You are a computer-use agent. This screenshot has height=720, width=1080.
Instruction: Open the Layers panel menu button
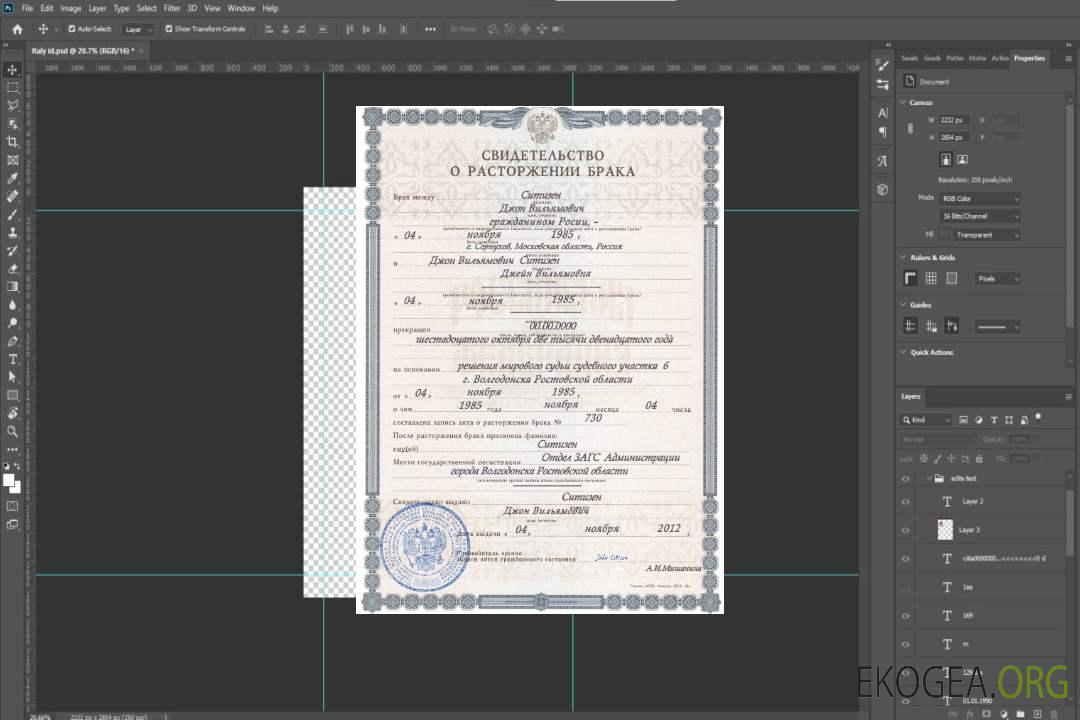click(x=1068, y=397)
